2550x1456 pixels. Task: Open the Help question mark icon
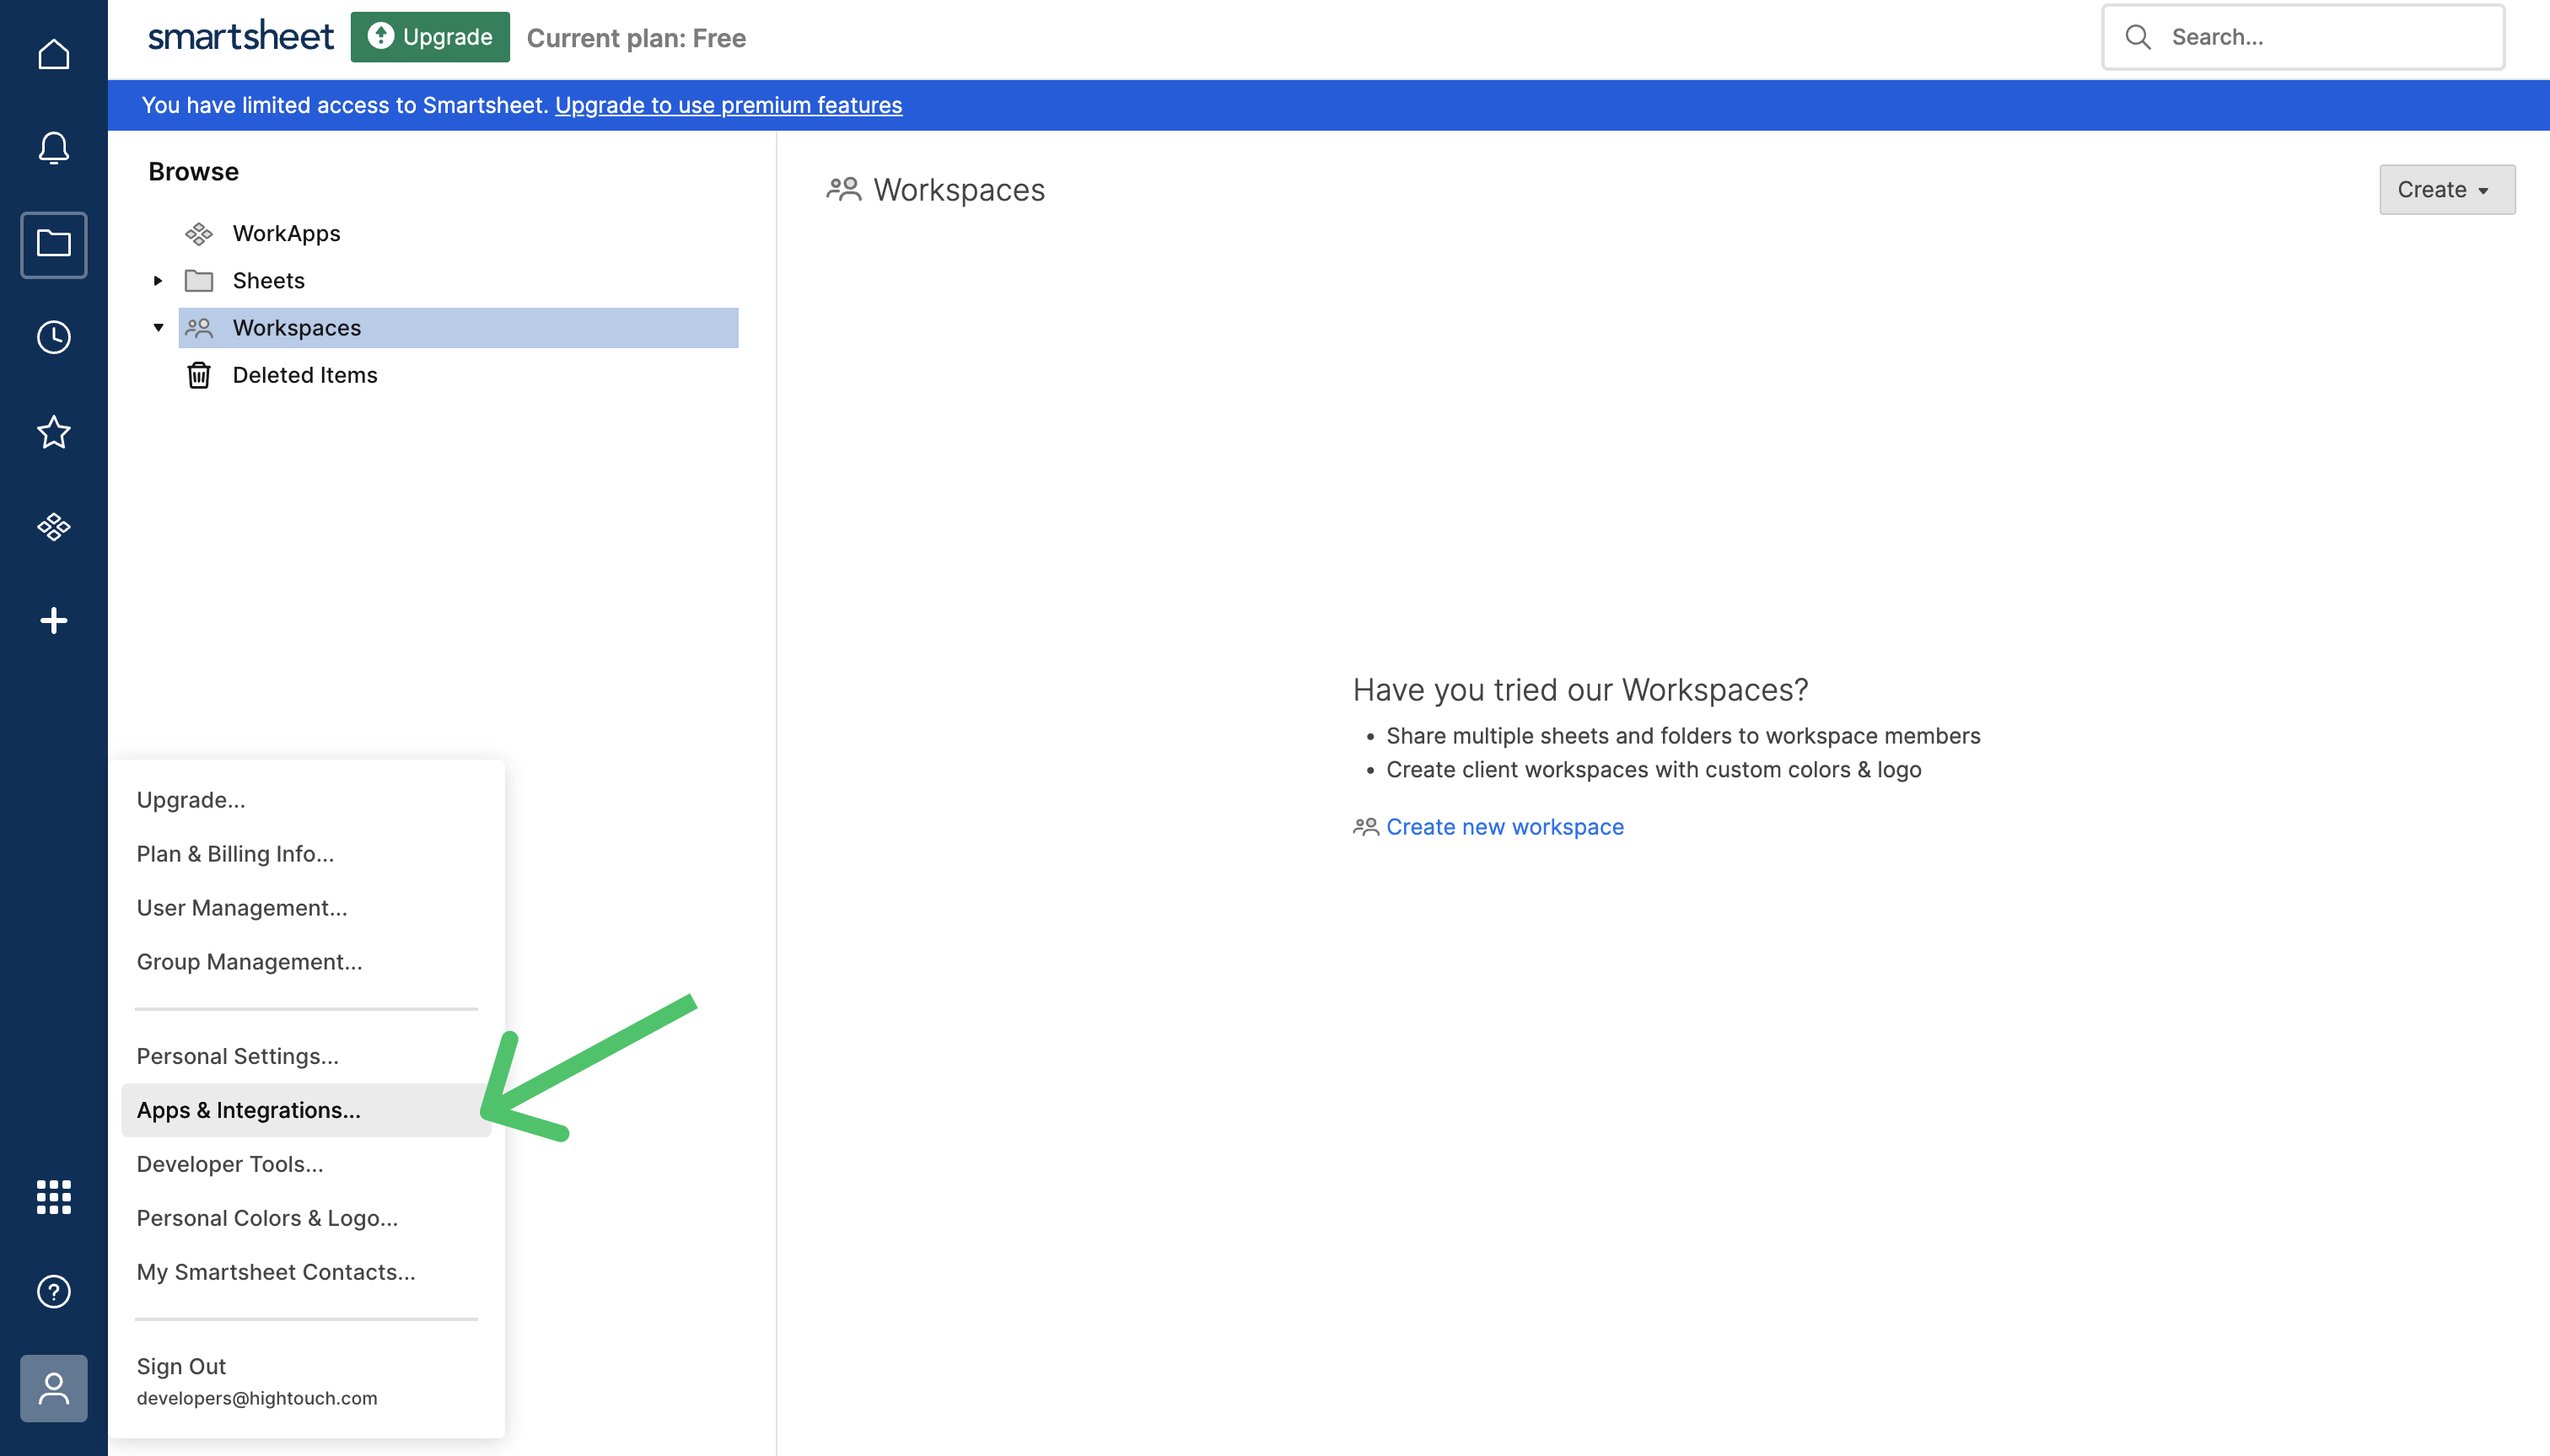[x=52, y=1292]
